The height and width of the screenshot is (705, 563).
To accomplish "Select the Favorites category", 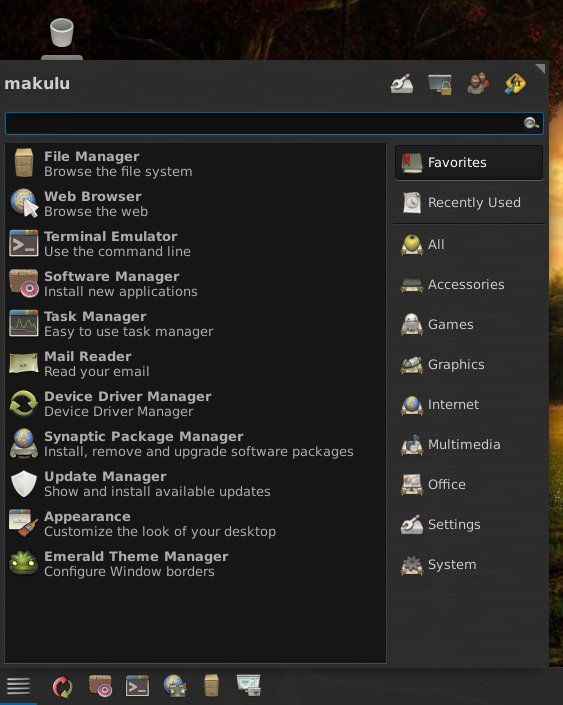I will click(469, 162).
